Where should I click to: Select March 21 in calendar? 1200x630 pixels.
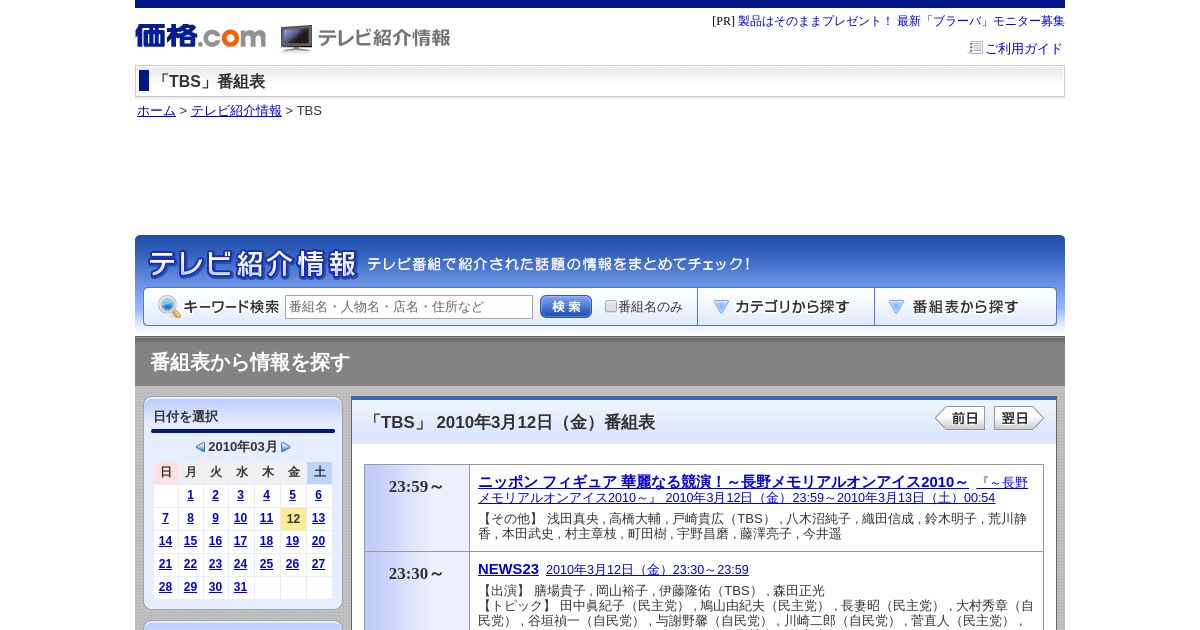(165, 564)
